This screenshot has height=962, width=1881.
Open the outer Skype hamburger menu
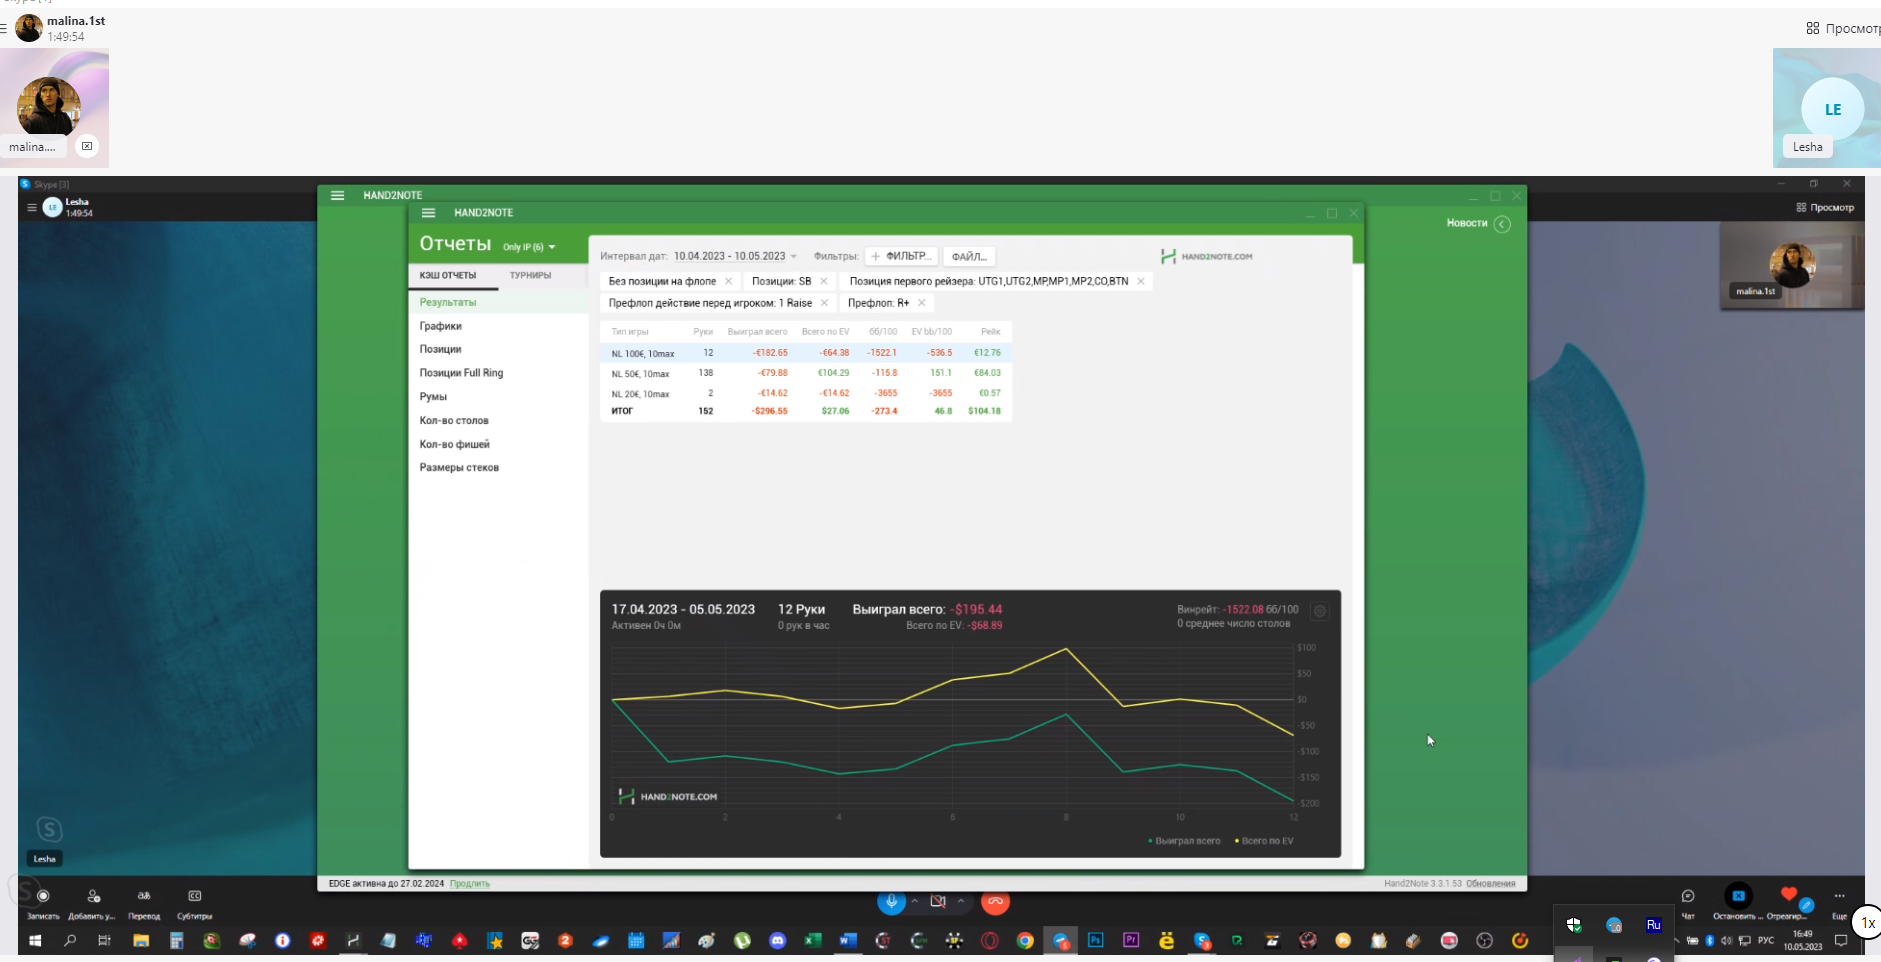[x=4, y=28]
